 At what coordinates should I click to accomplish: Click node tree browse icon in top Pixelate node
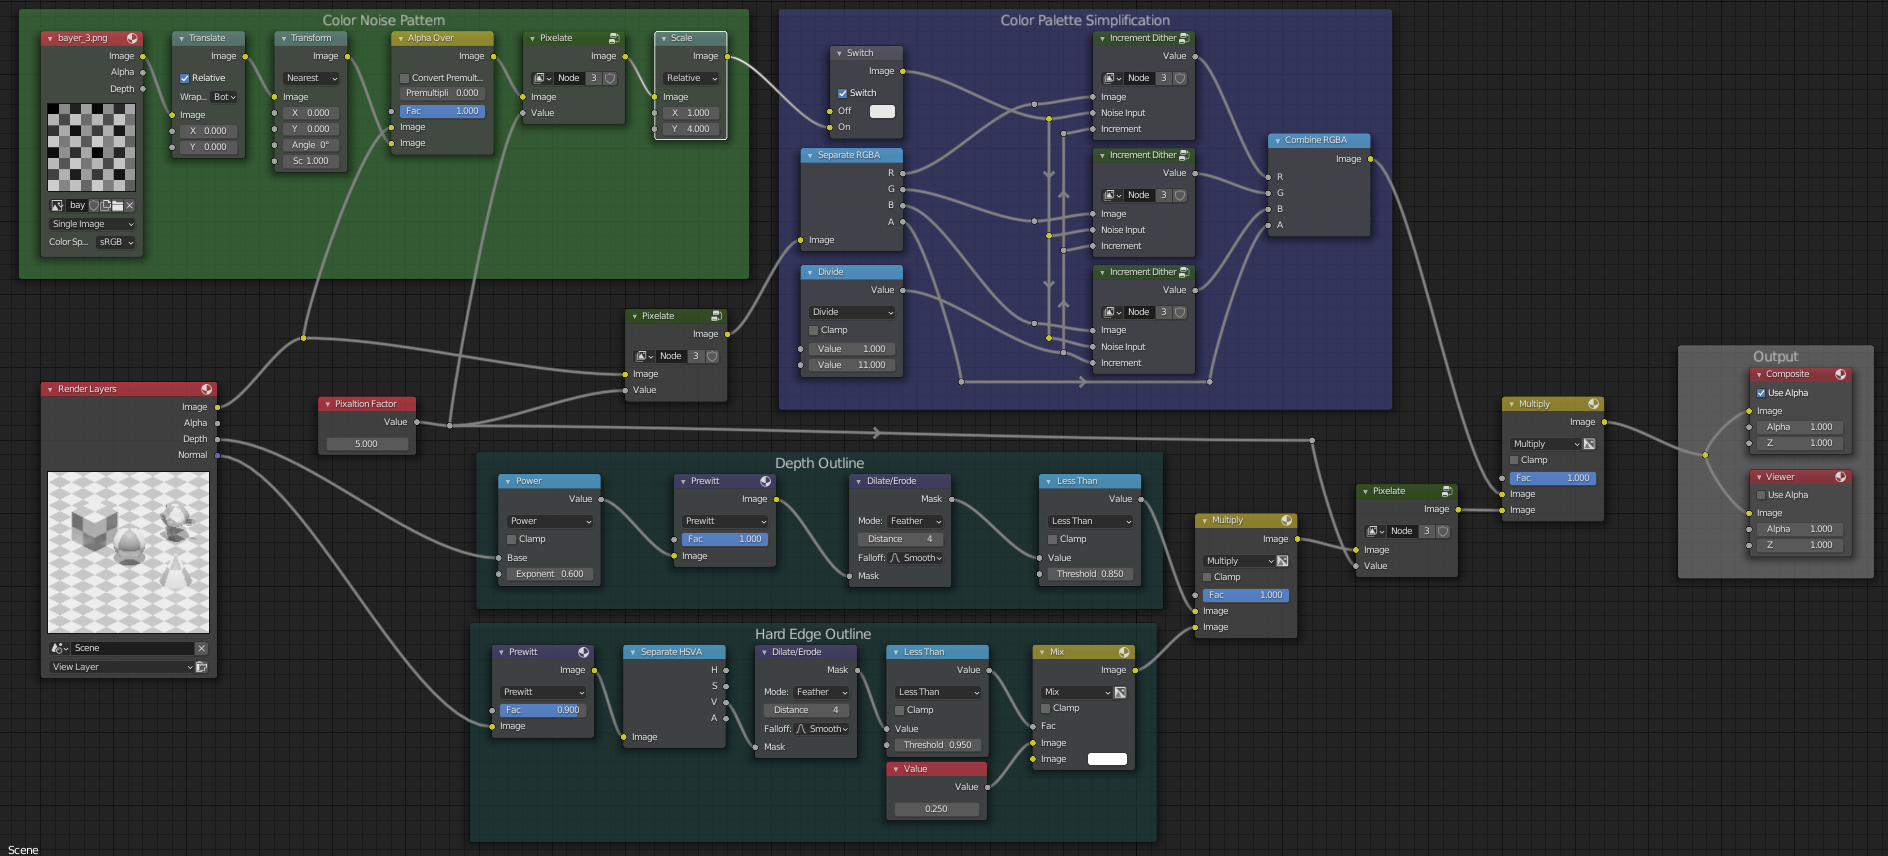pos(542,78)
